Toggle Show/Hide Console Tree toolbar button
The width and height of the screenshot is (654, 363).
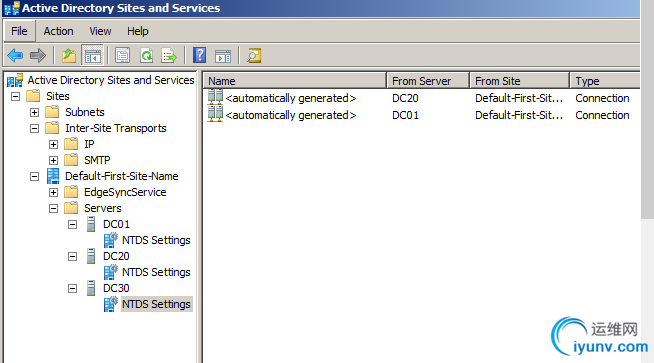(92, 55)
